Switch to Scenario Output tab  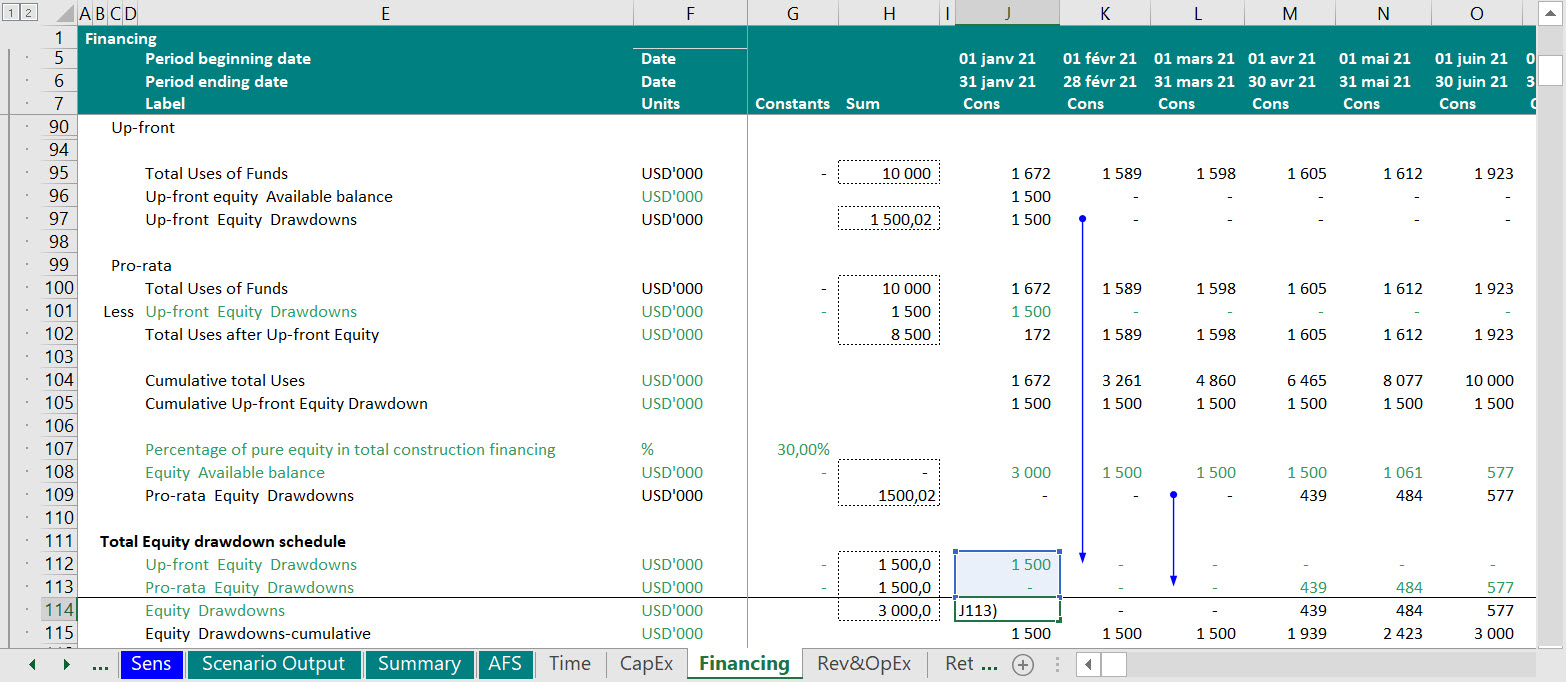click(x=273, y=664)
